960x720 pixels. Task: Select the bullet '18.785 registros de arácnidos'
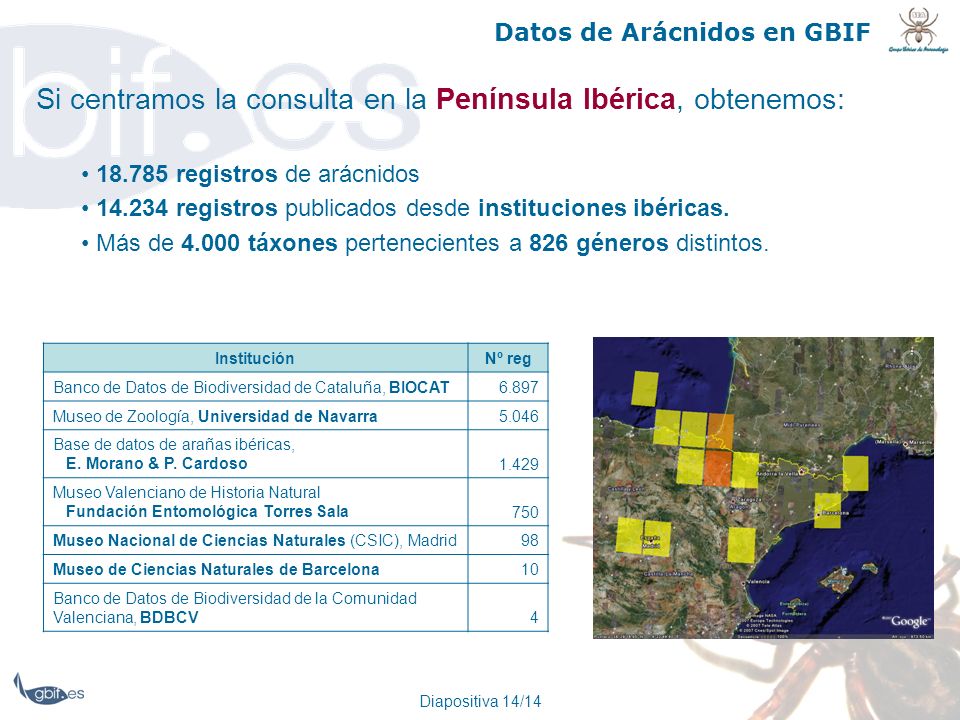[x=250, y=174]
